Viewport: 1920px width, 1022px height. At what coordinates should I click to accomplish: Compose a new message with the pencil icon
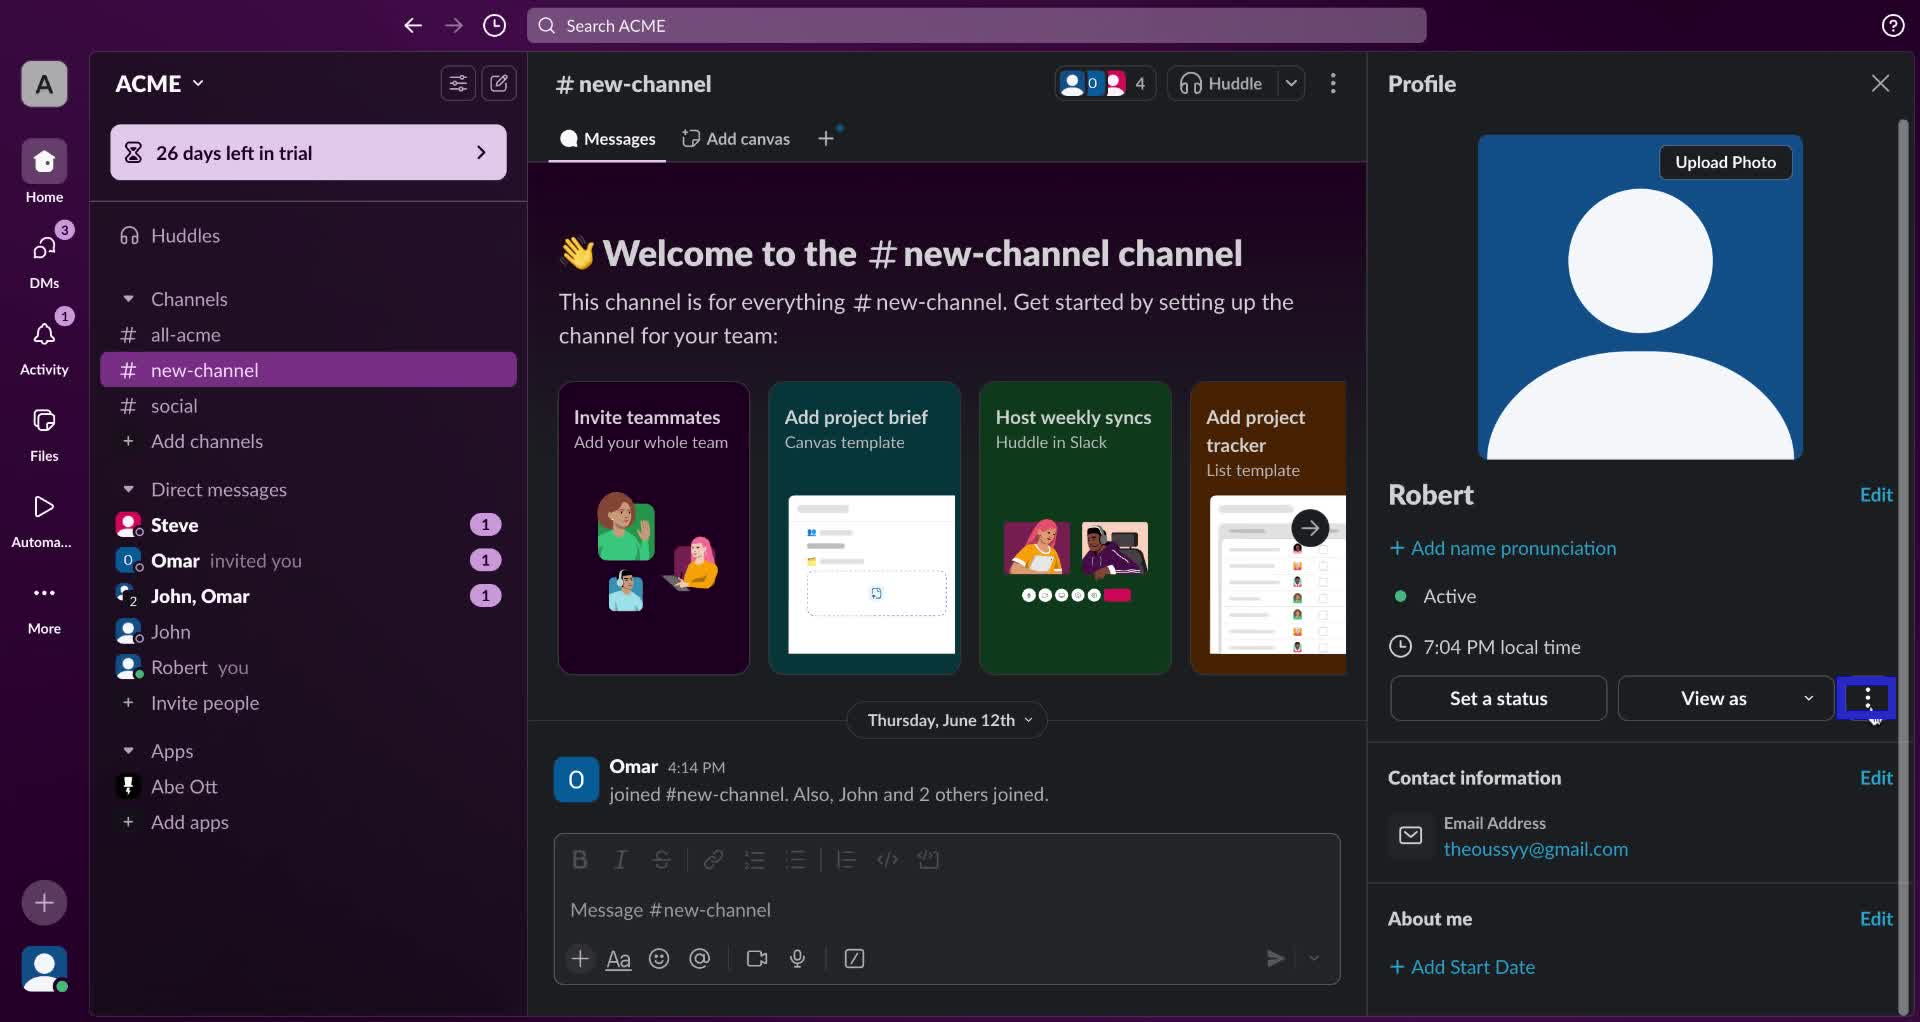pyautogui.click(x=500, y=83)
